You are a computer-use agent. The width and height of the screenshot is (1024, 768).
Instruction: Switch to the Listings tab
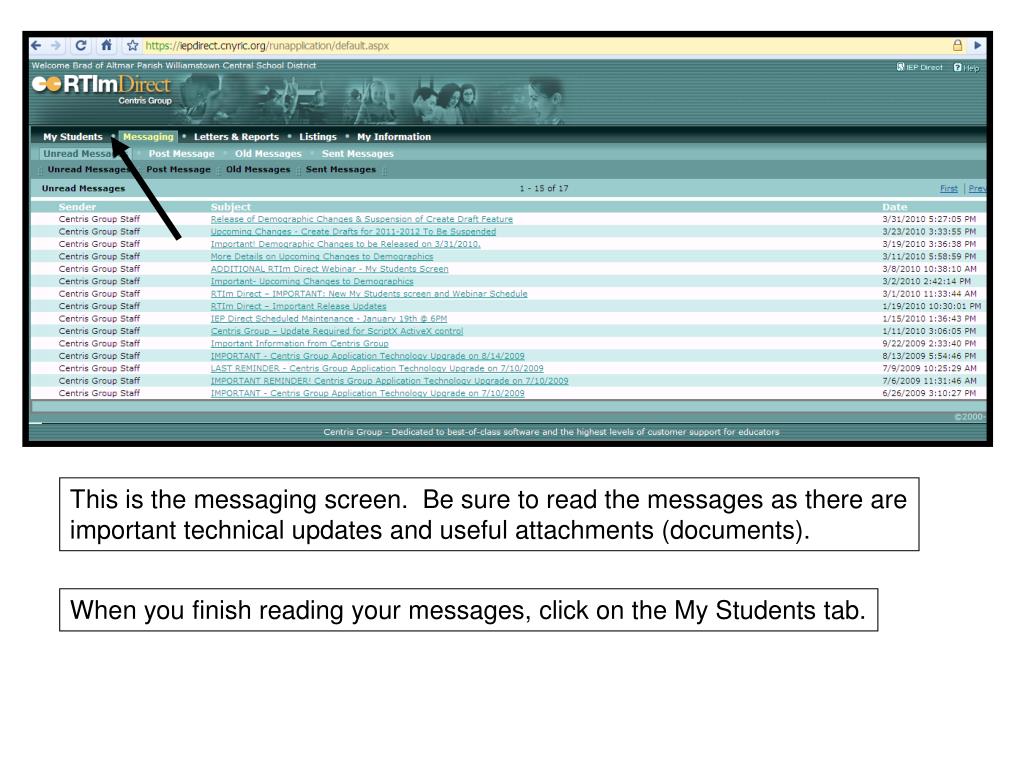[318, 136]
